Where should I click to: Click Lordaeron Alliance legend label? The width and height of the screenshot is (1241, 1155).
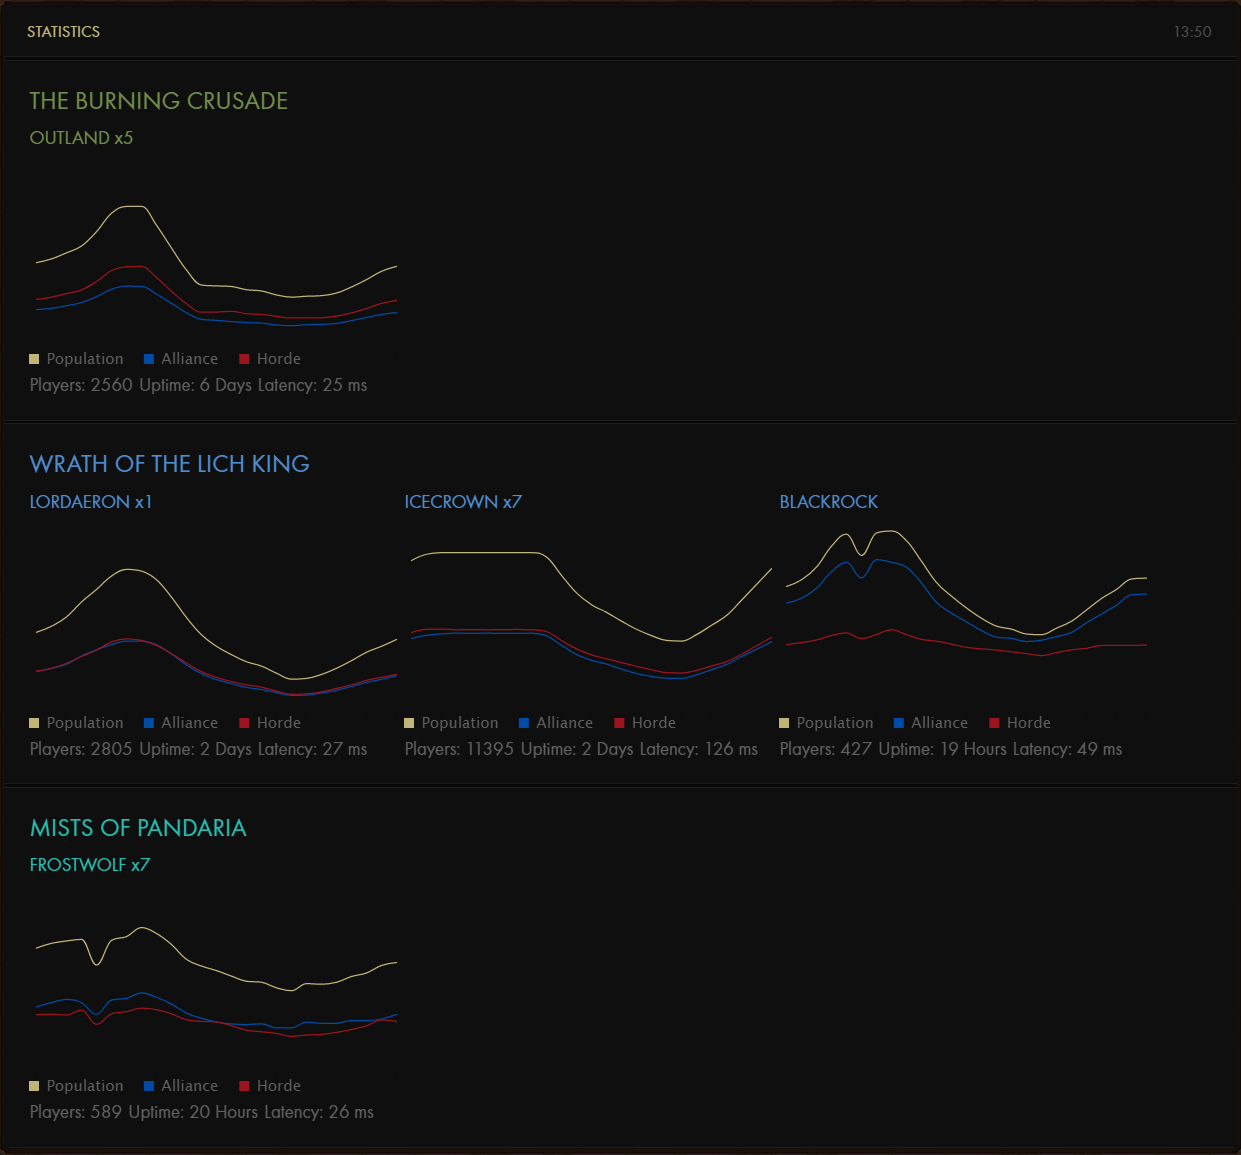coord(189,723)
